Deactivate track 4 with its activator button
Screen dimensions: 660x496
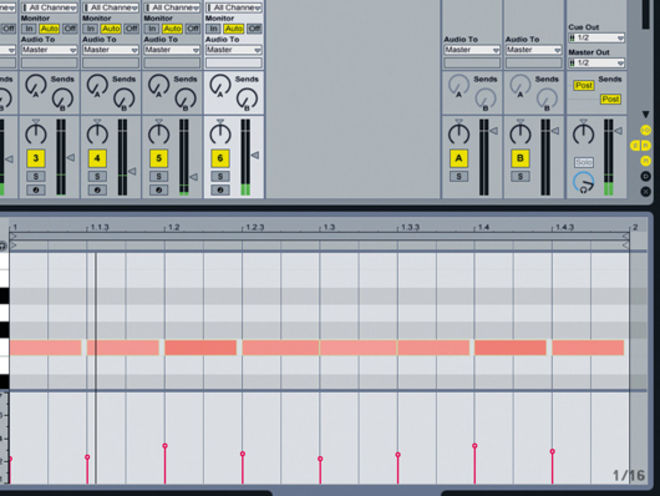coord(97,158)
